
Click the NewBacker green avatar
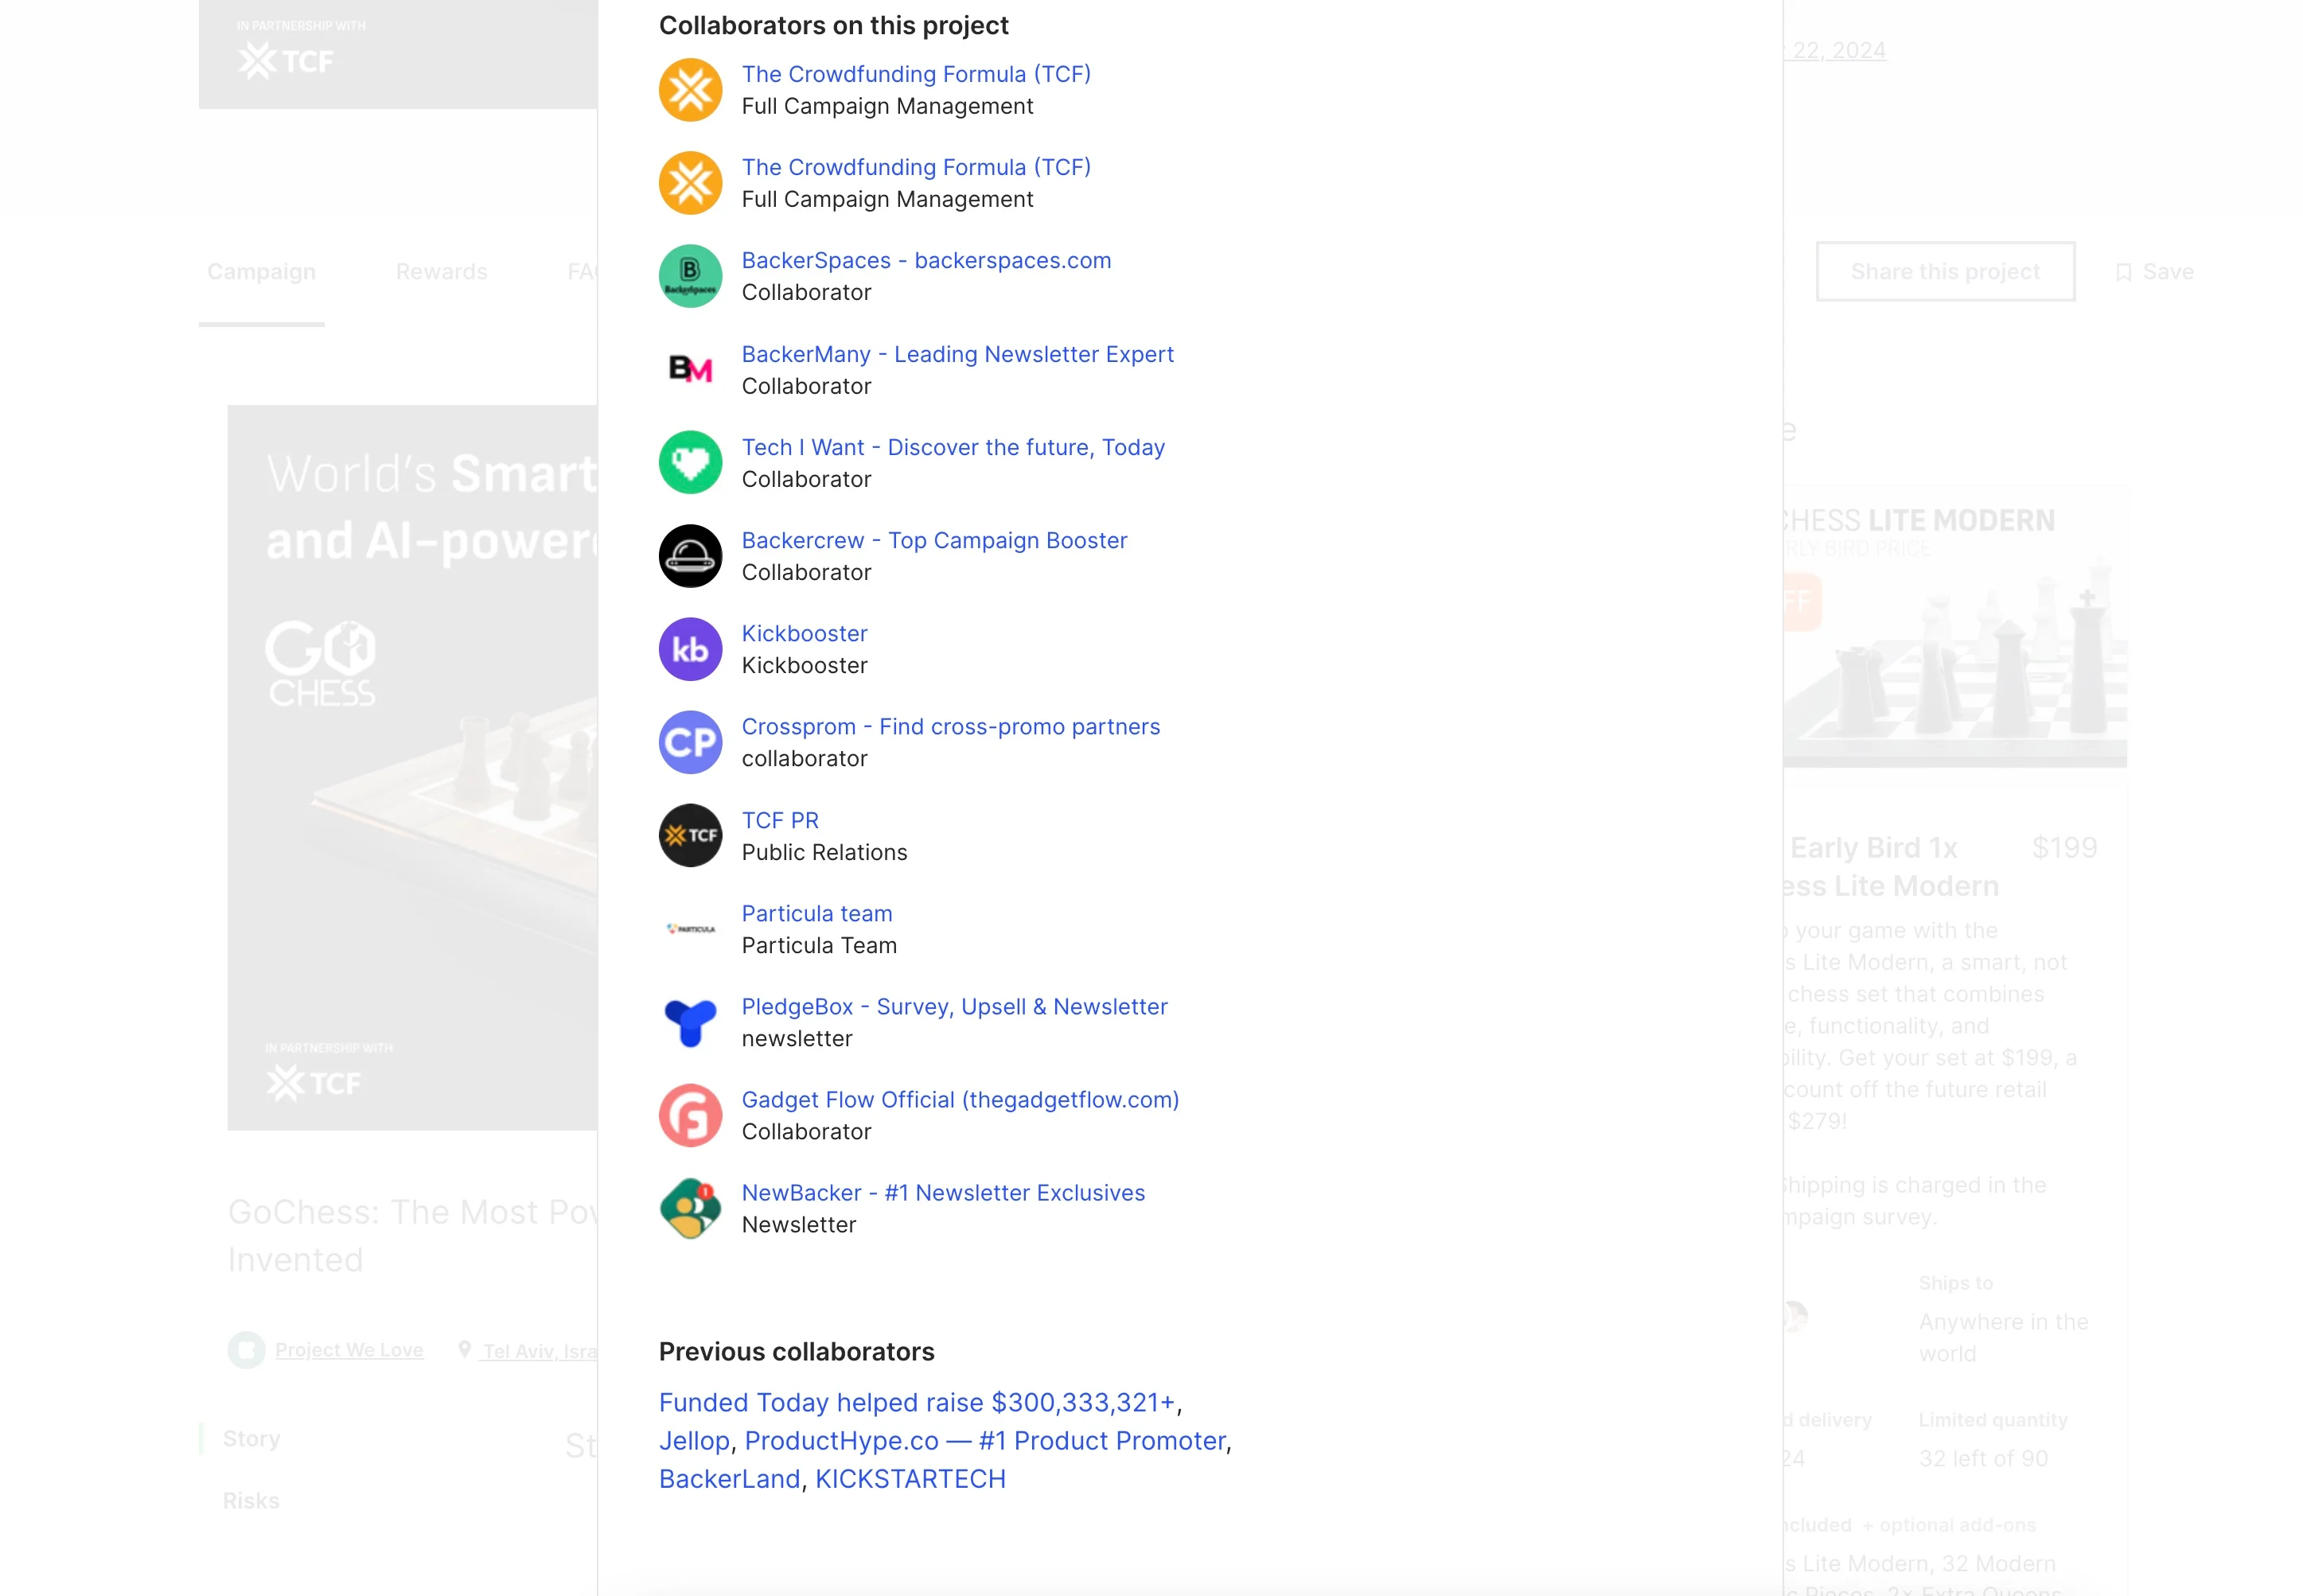[690, 1208]
